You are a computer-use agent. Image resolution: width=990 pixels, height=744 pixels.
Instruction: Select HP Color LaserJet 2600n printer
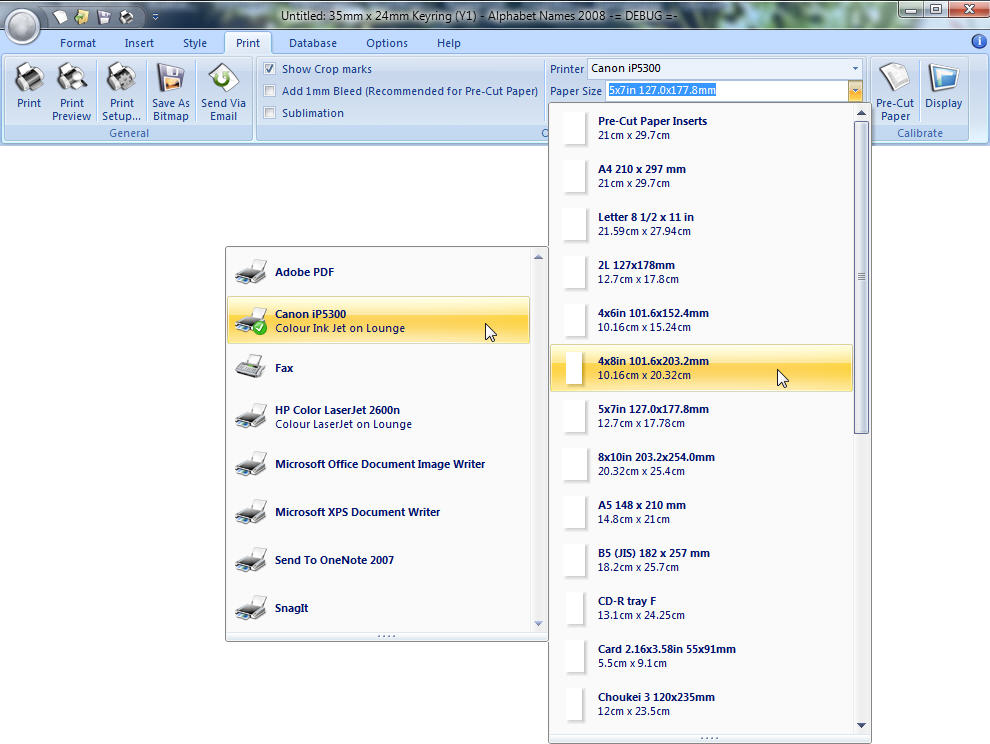(x=379, y=416)
